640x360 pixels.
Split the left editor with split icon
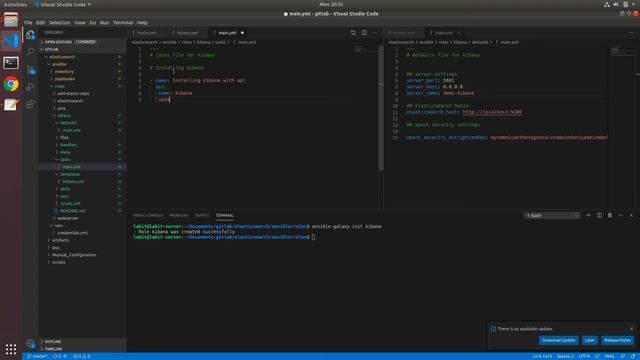(x=364, y=33)
